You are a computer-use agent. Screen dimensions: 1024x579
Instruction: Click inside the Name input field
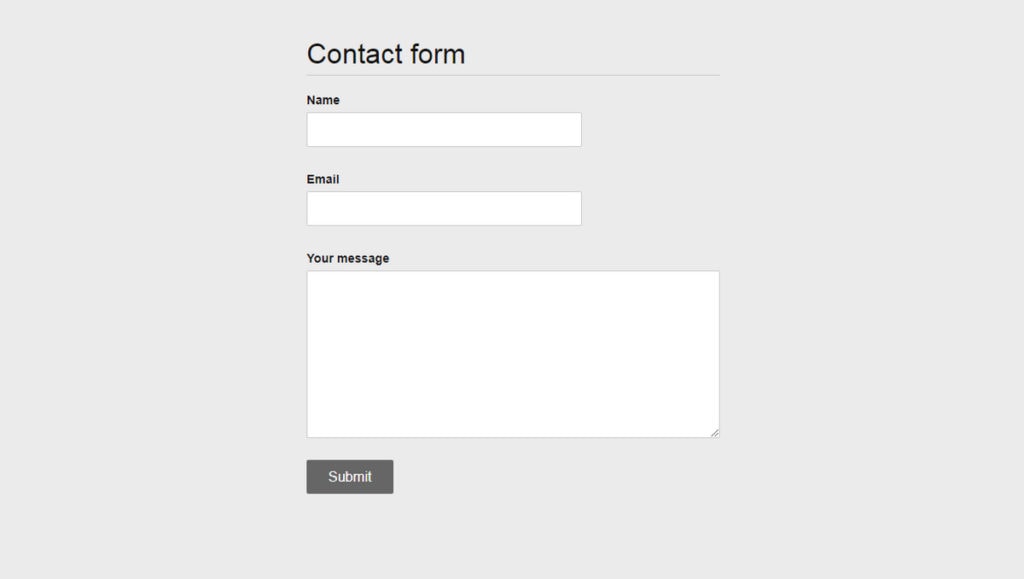pyautogui.click(x=443, y=129)
